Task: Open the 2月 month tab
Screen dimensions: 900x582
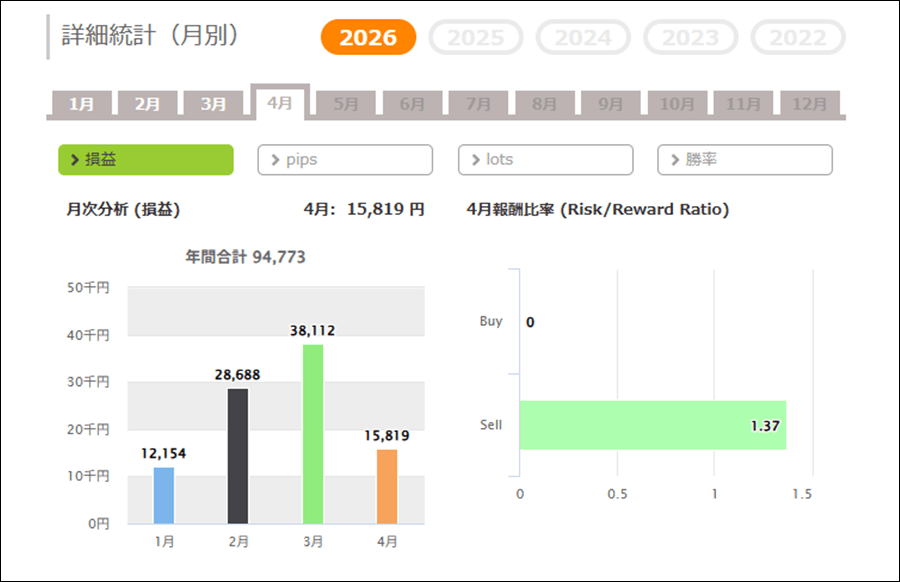Action: point(147,104)
